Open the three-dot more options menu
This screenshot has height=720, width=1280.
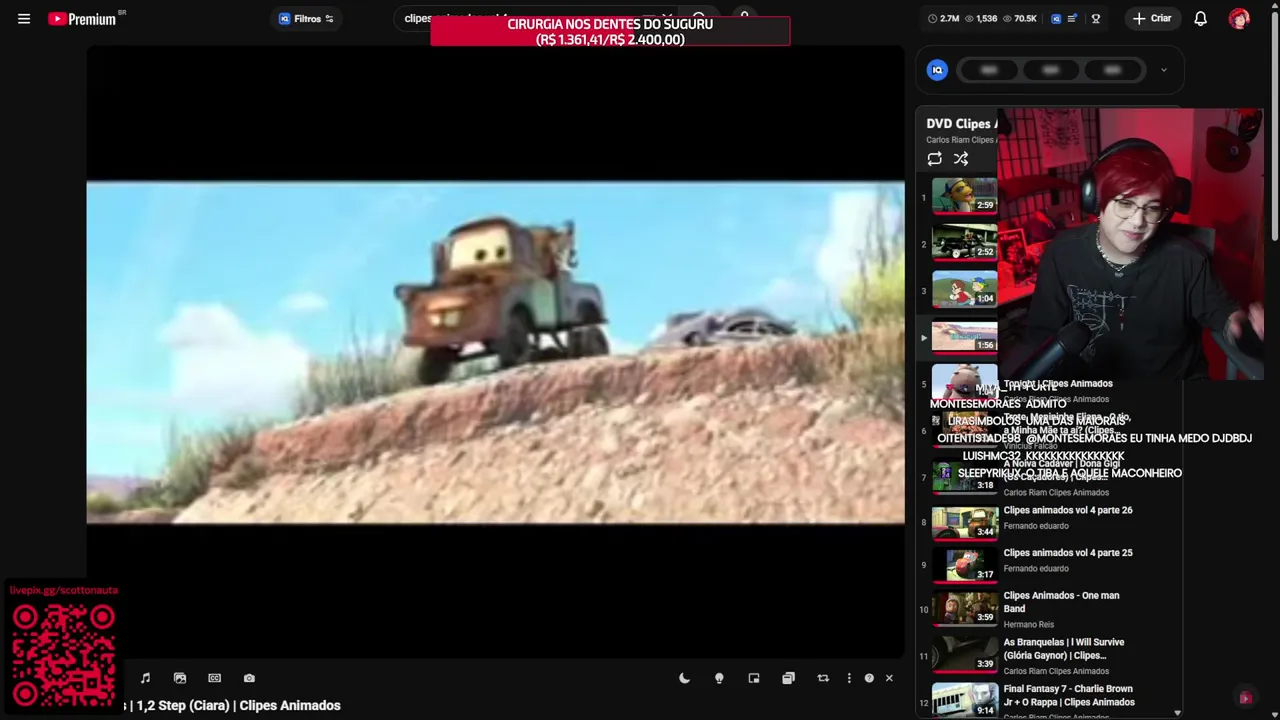coord(849,679)
